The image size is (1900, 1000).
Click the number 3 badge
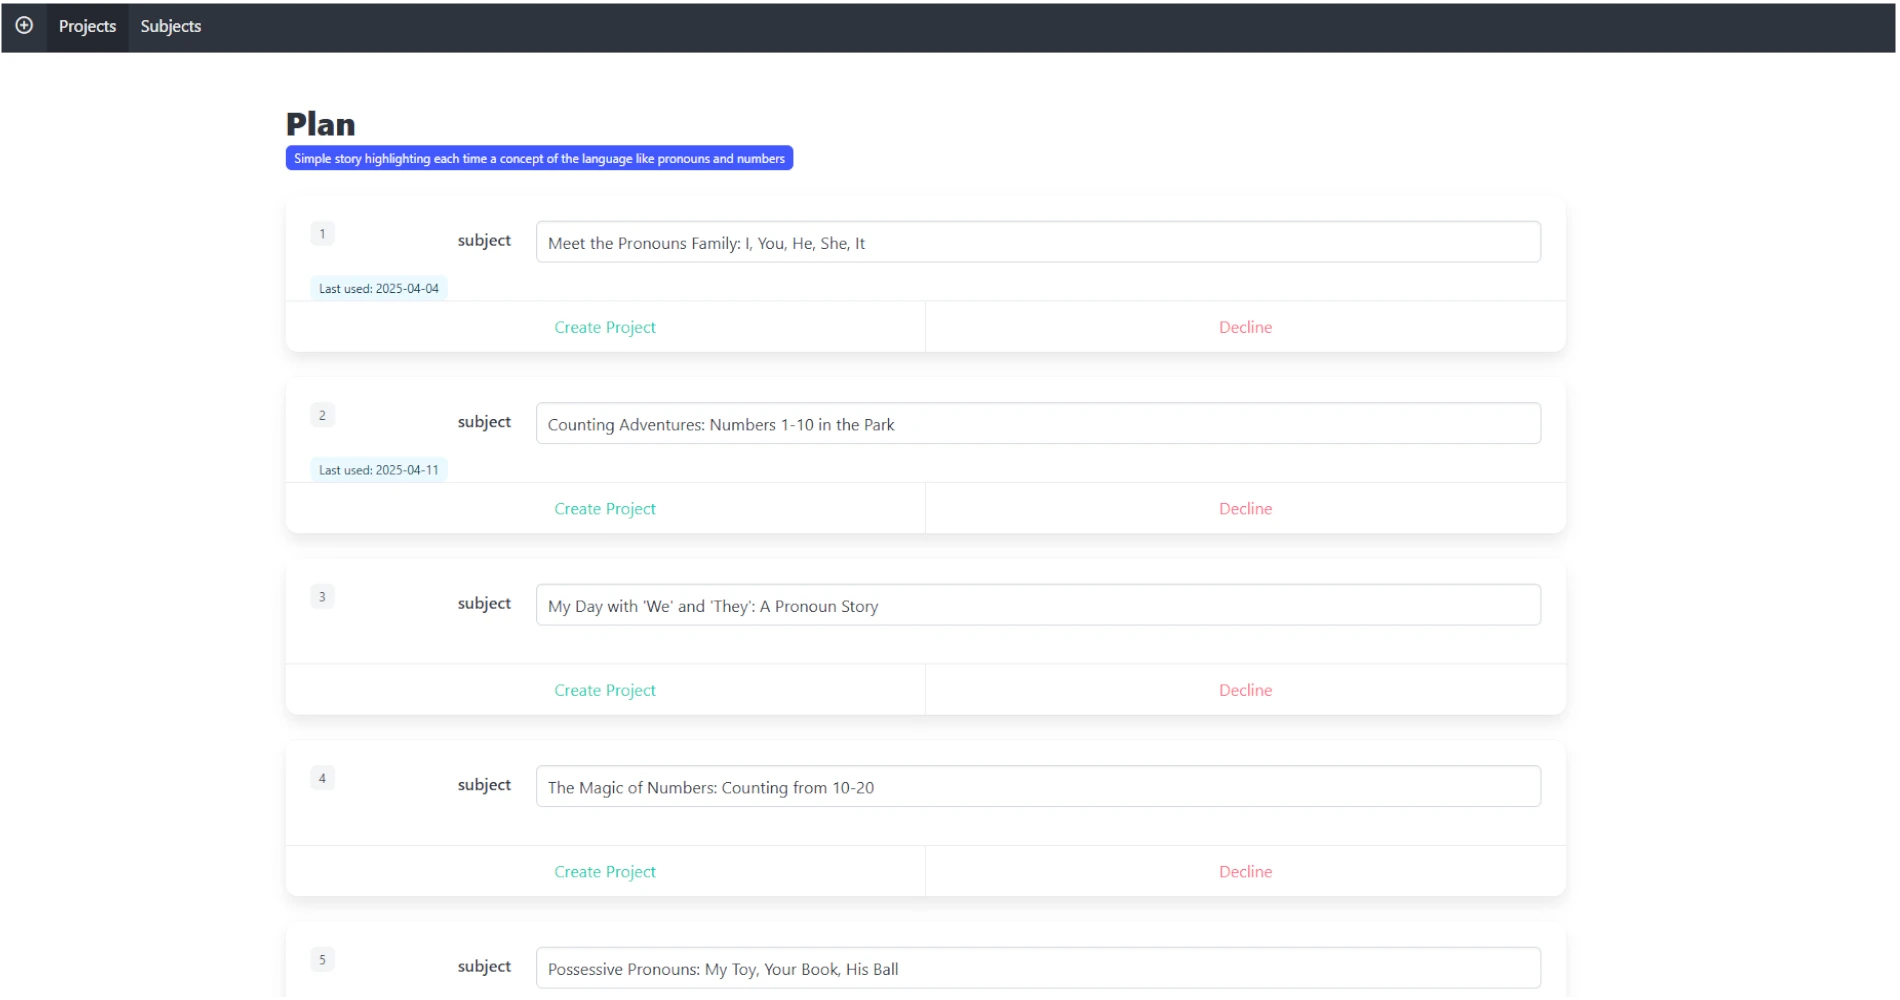click(322, 597)
